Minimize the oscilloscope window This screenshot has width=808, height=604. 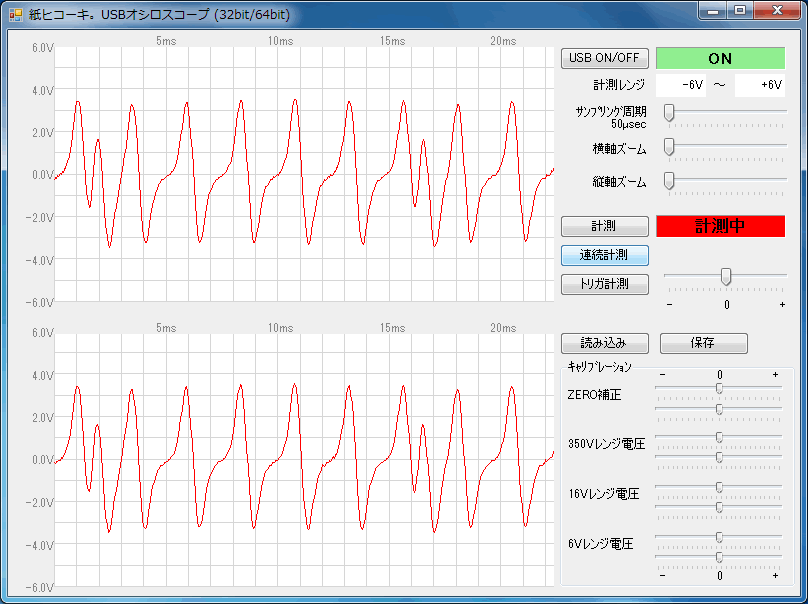[713, 11]
